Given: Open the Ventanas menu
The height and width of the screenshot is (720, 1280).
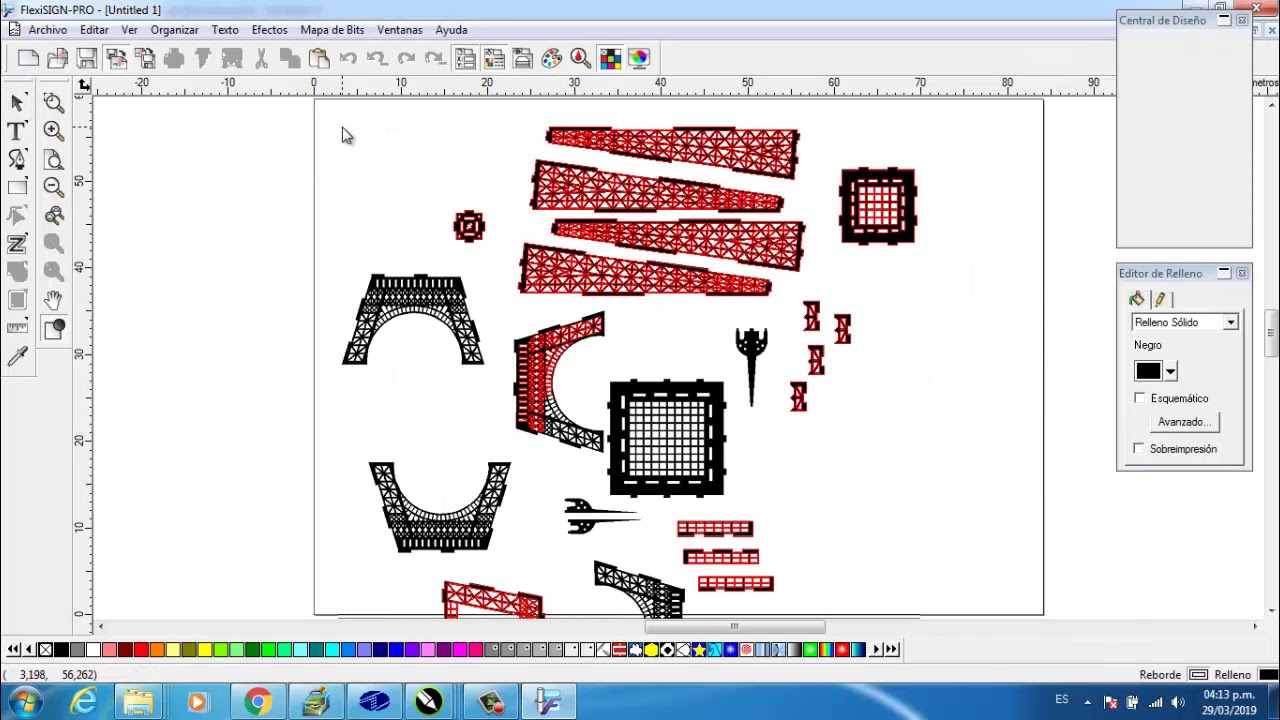Looking at the screenshot, I should 400,30.
